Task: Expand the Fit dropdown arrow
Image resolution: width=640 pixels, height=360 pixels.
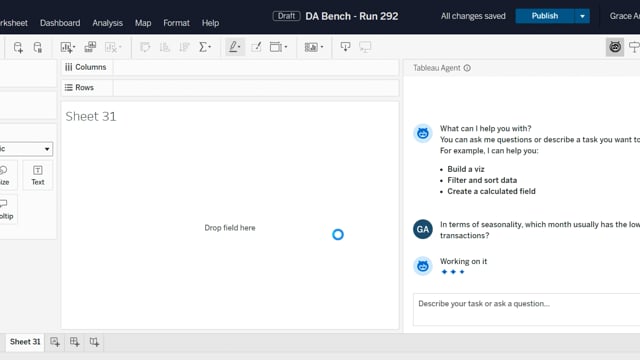Action: click(x=286, y=47)
